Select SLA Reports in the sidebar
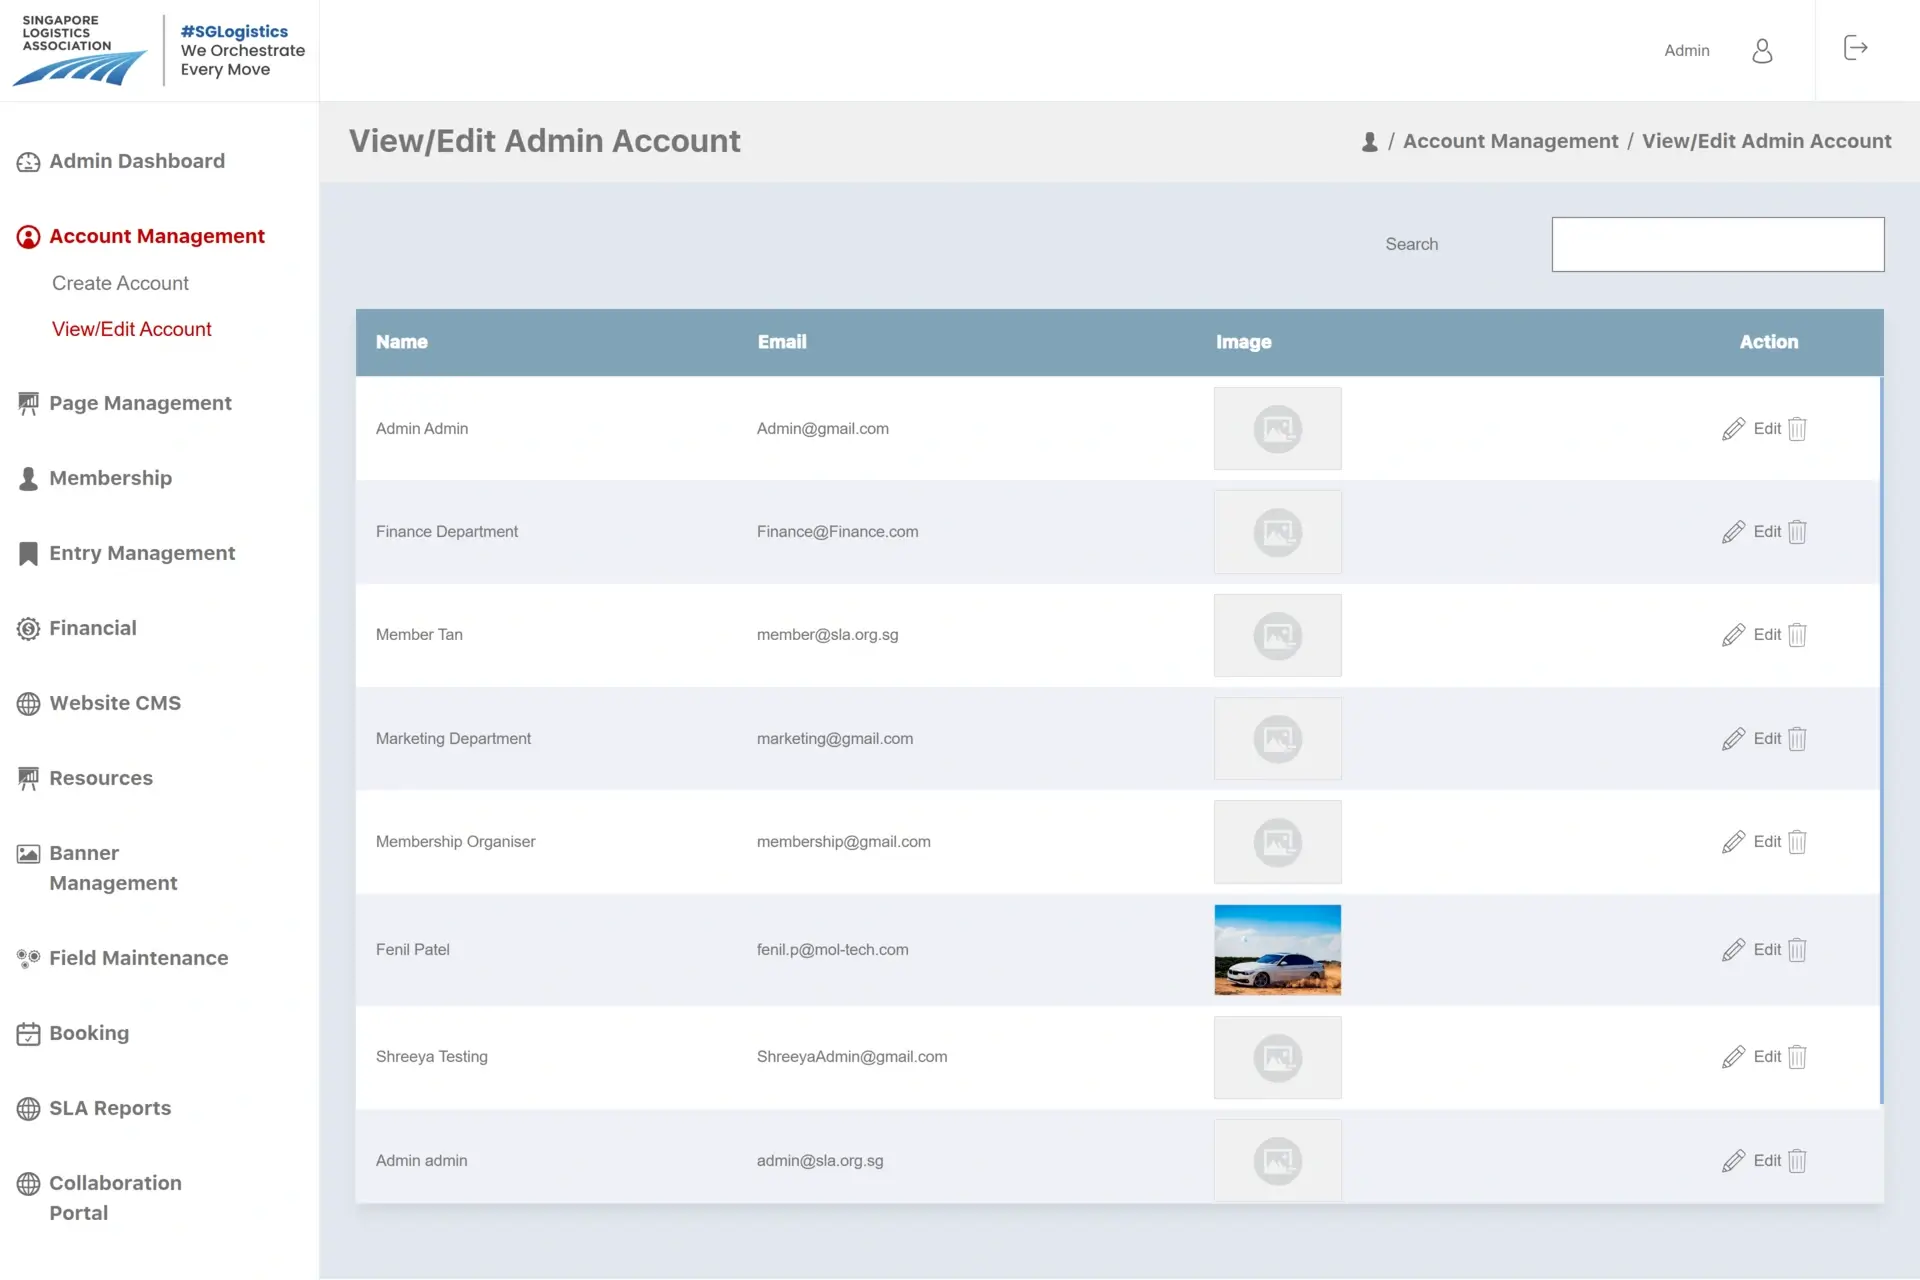The width and height of the screenshot is (1920, 1280). [109, 1108]
